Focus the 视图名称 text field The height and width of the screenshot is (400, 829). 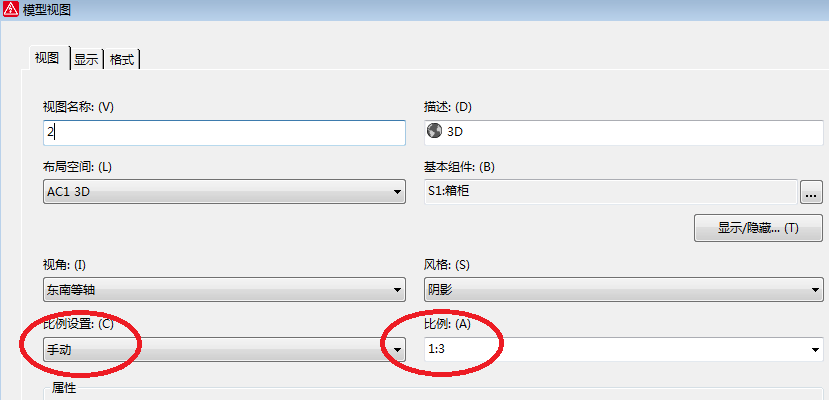[224, 132]
